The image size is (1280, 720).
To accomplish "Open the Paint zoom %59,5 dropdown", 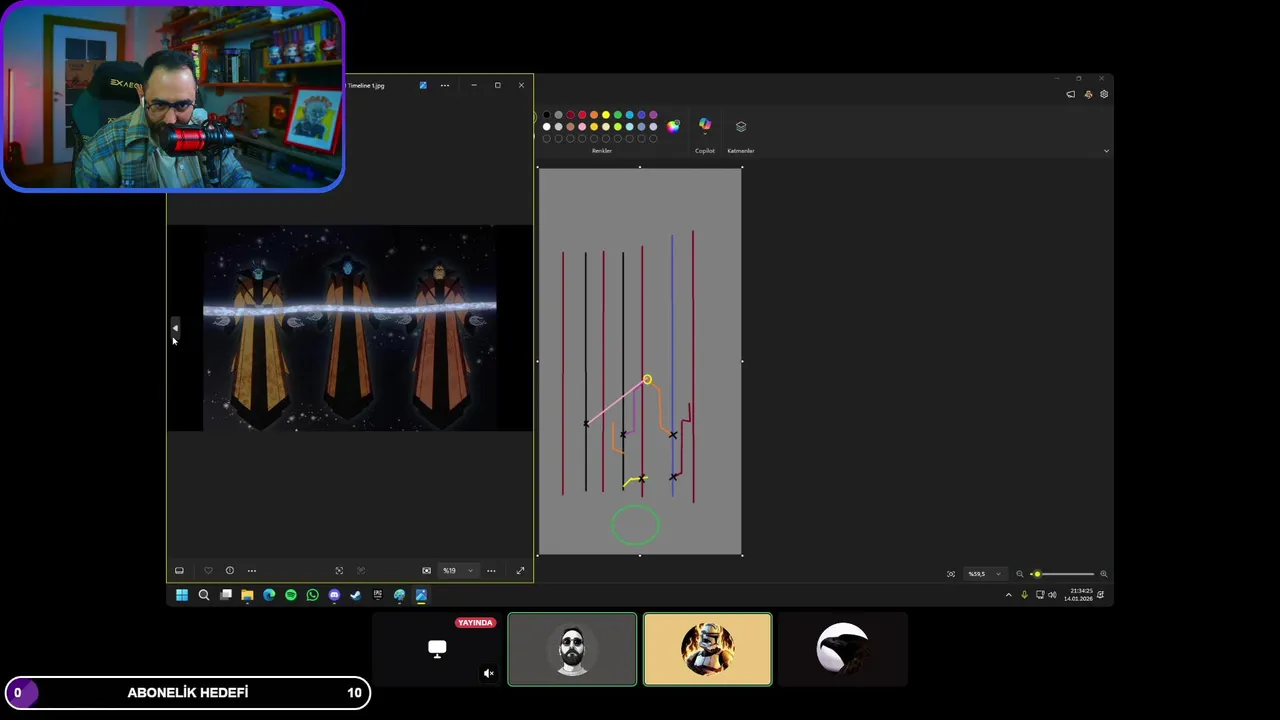I will (x=984, y=574).
